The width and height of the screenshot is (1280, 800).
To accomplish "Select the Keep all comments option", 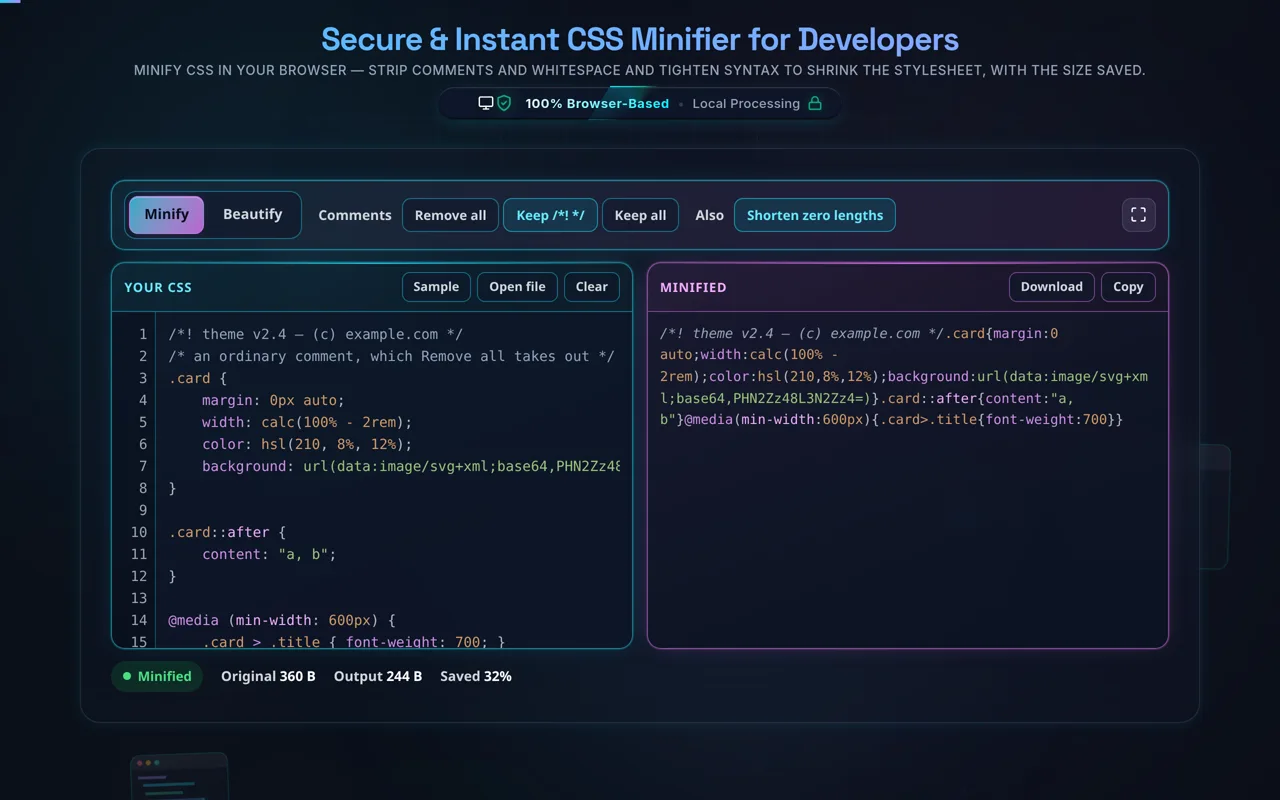I will 640,215.
